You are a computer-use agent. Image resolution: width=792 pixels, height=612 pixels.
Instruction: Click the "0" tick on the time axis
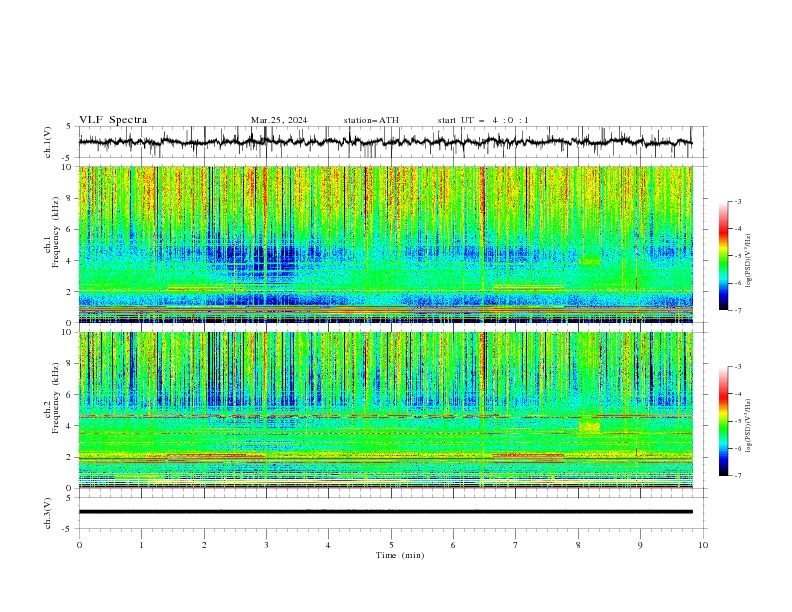pyautogui.click(x=79, y=545)
